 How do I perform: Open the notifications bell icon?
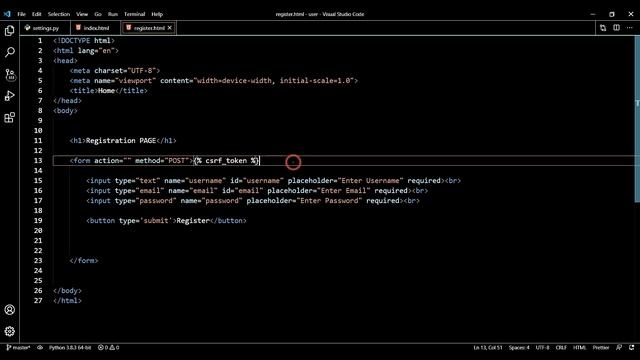click(x=632, y=348)
